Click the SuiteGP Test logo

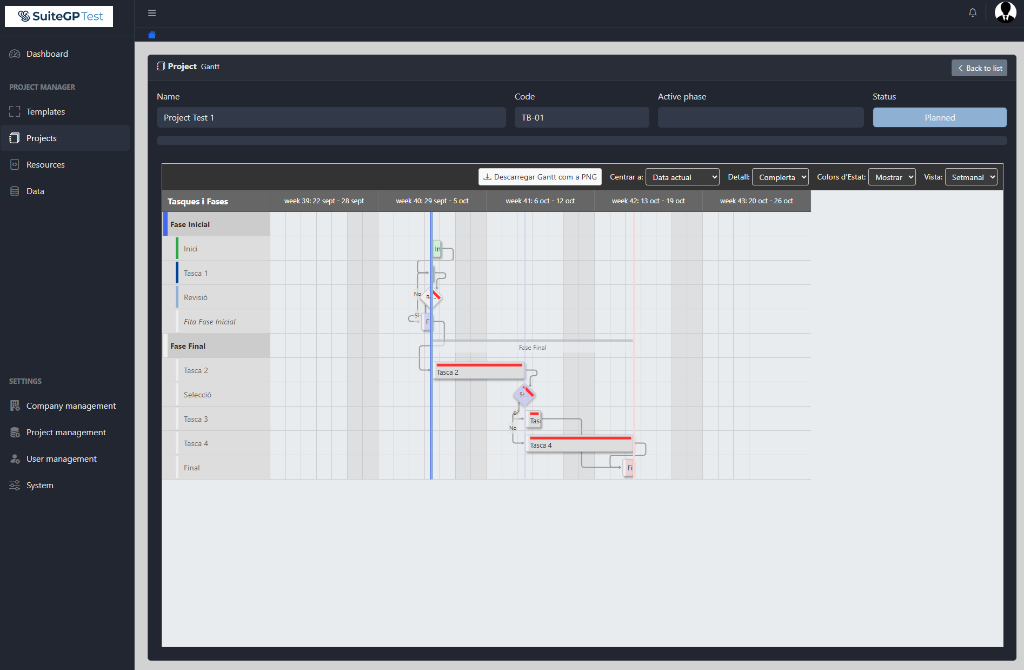[59, 16]
